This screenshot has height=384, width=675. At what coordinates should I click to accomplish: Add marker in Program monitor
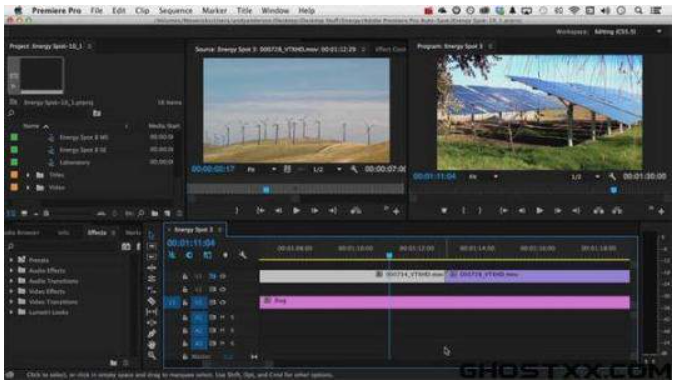444,211
